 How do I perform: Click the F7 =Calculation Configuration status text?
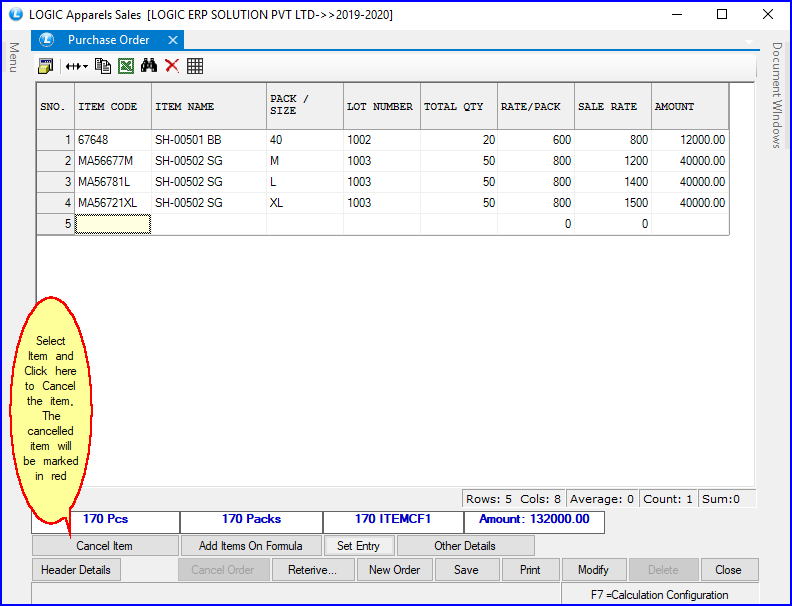[660, 595]
